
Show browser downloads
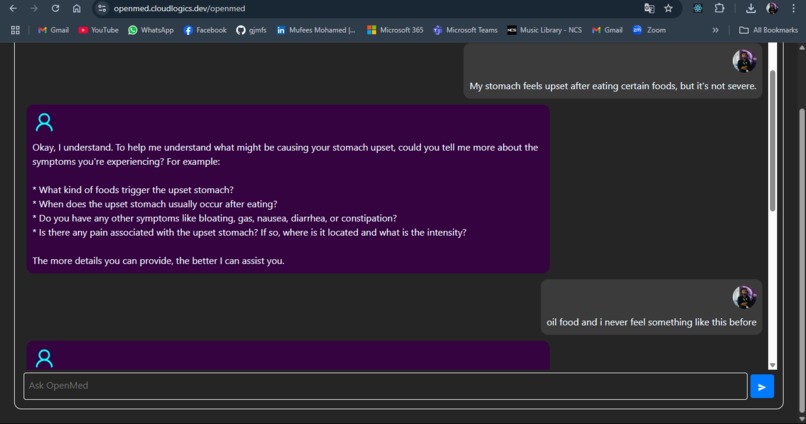pyautogui.click(x=750, y=8)
